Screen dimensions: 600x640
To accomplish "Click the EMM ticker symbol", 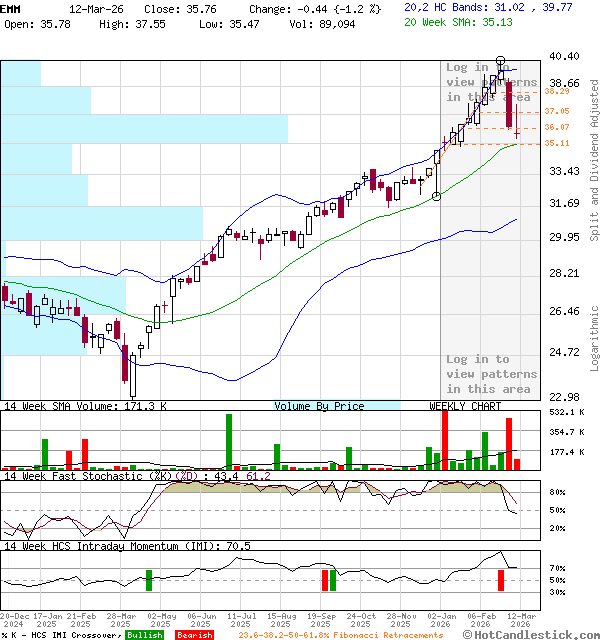I will [12, 7].
